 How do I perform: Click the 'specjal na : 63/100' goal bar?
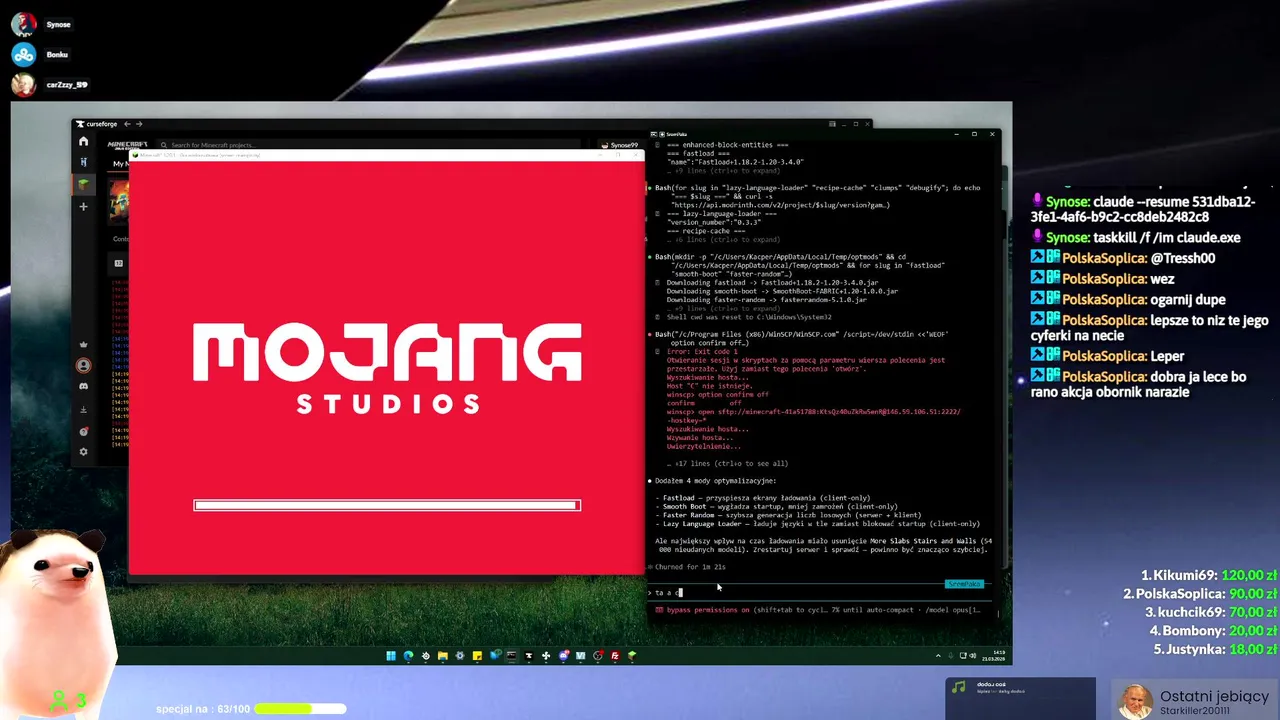251,709
